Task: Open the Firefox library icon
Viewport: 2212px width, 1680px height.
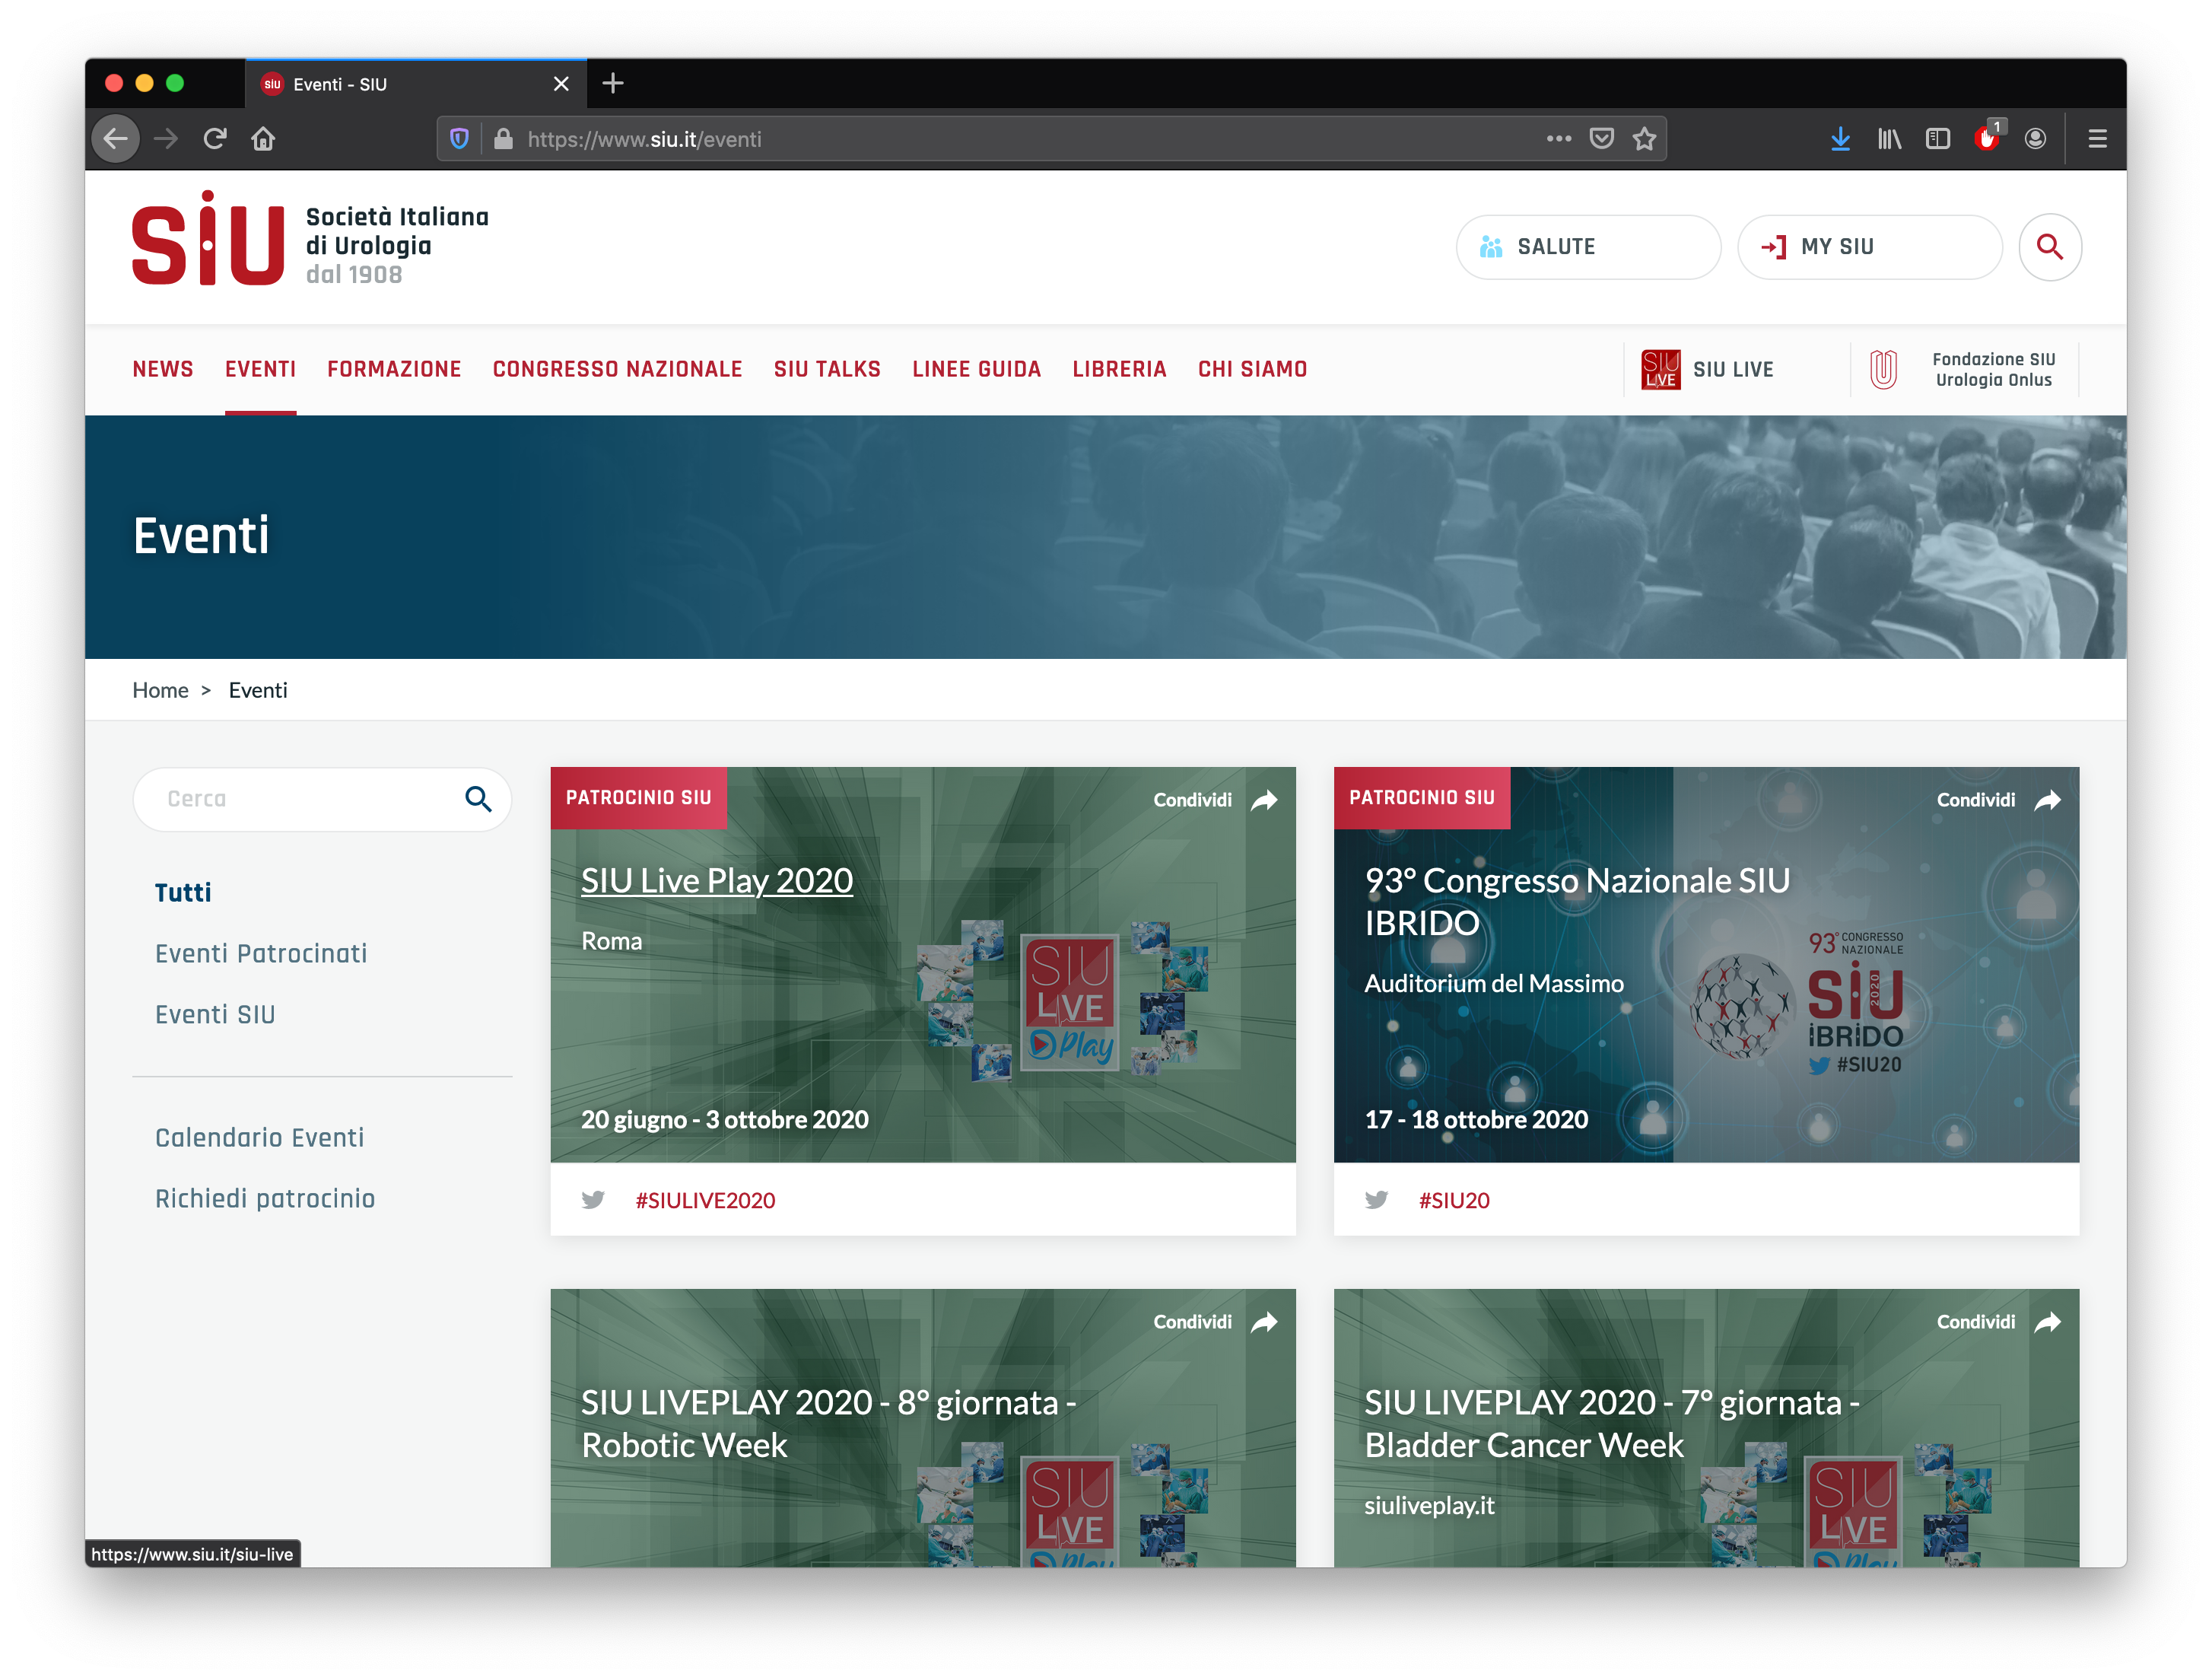Action: click(1889, 139)
